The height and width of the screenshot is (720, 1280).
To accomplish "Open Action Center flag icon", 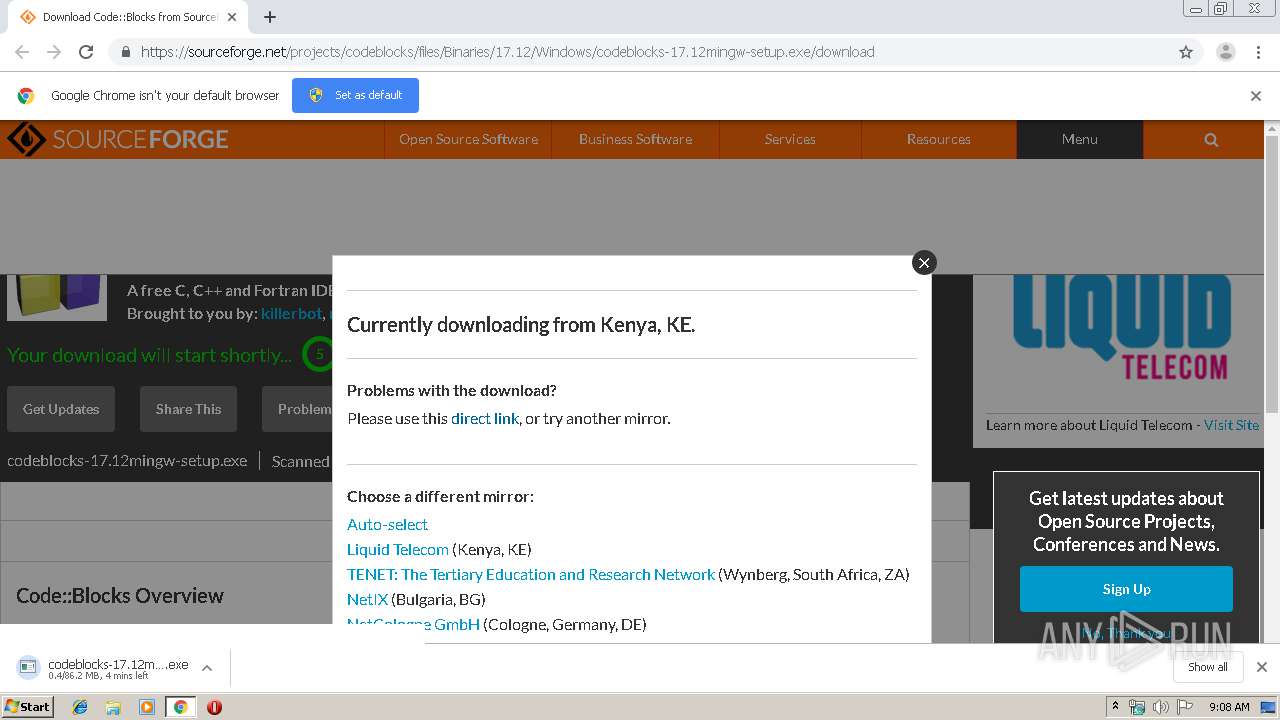I will [x=1185, y=707].
